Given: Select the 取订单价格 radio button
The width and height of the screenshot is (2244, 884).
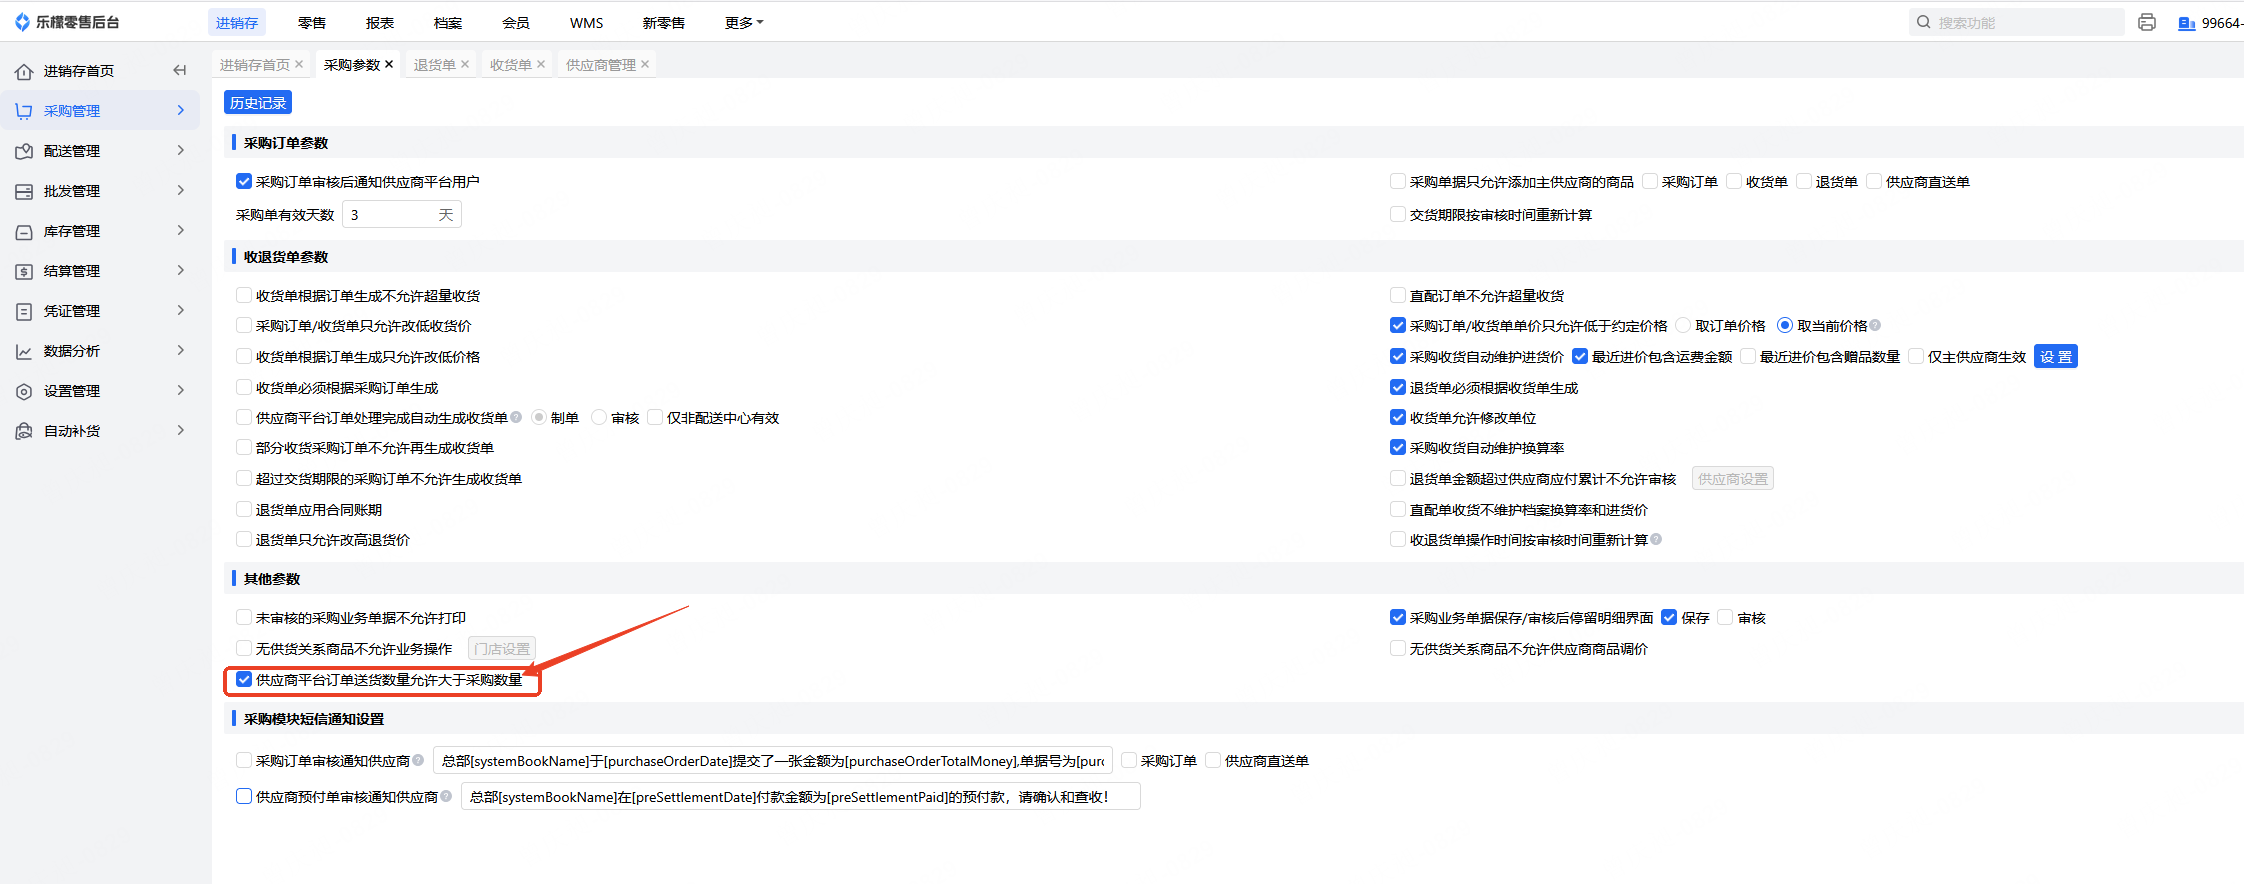Looking at the screenshot, I should click(1683, 326).
